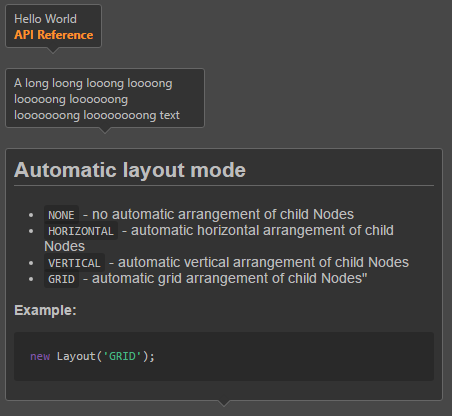Click the horizontal arrangement description text
The width and height of the screenshot is (452, 416).
[219, 238]
